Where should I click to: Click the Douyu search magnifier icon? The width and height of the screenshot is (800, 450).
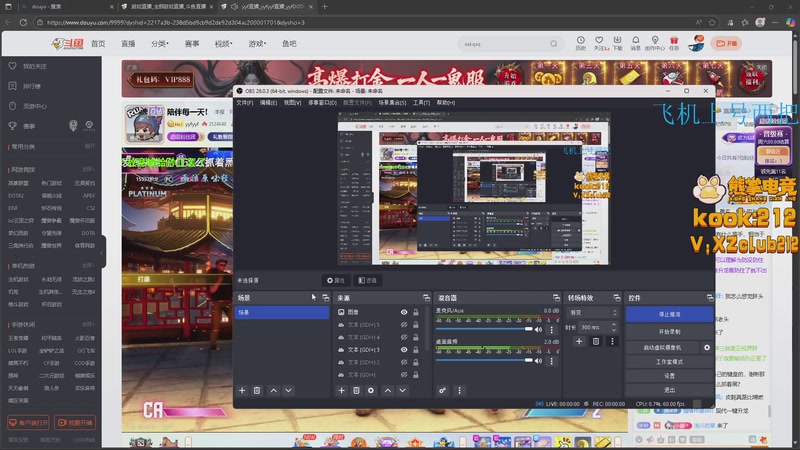(x=554, y=44)
